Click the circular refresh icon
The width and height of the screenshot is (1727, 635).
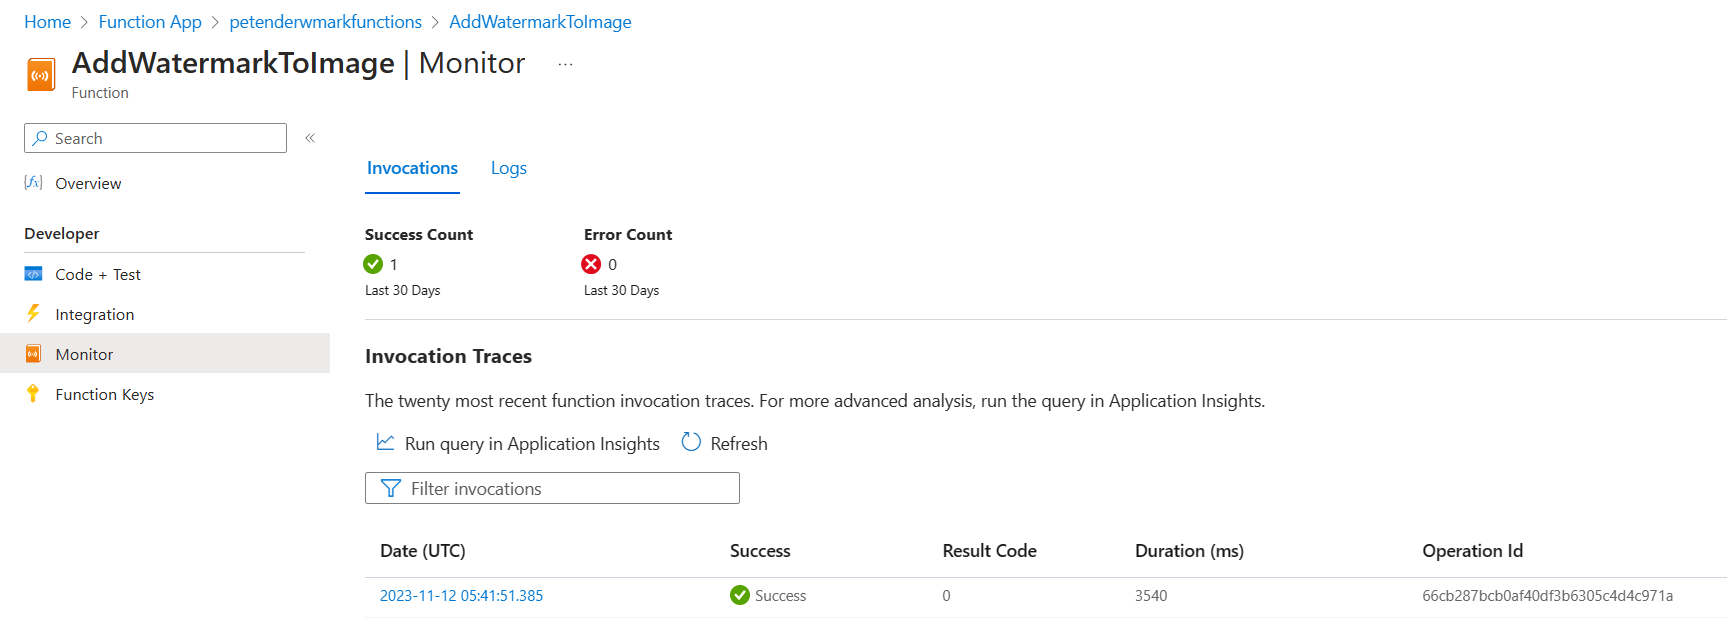pyautogui.click(x=691, y=442)
